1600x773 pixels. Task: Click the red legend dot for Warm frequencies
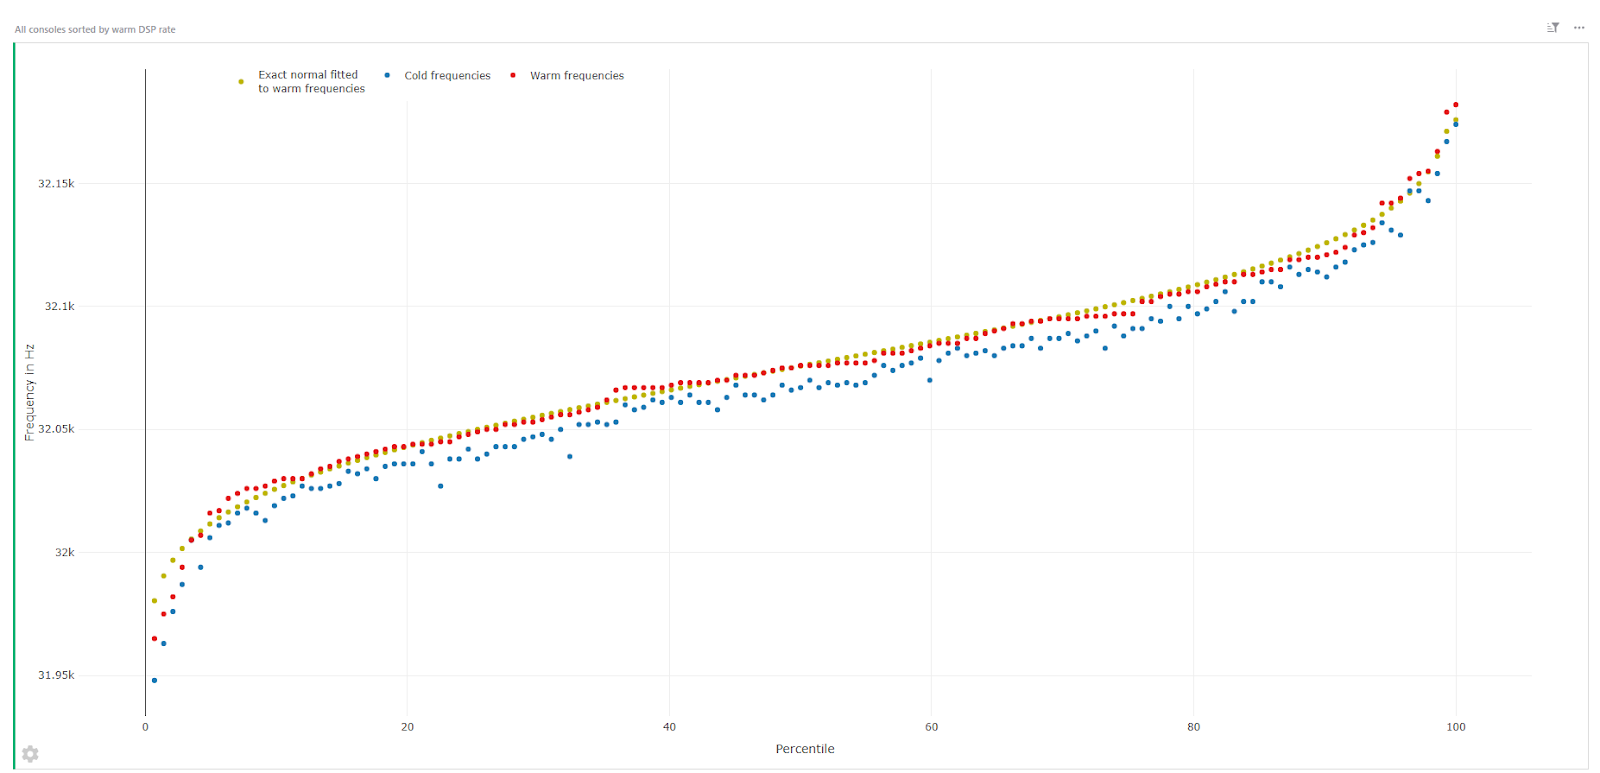coord(513,75)
